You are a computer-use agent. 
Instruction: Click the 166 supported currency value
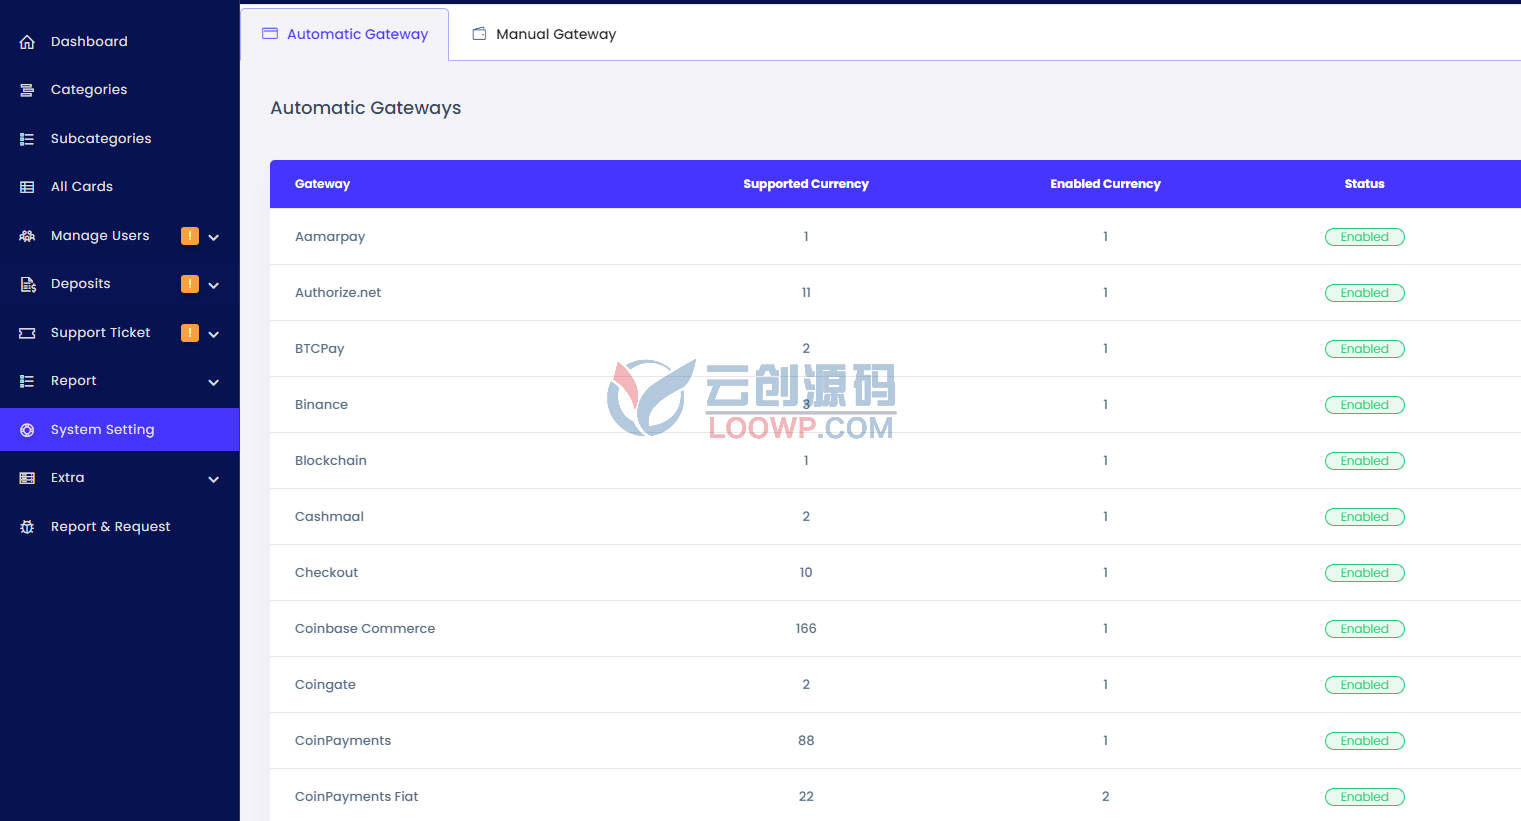806,629
